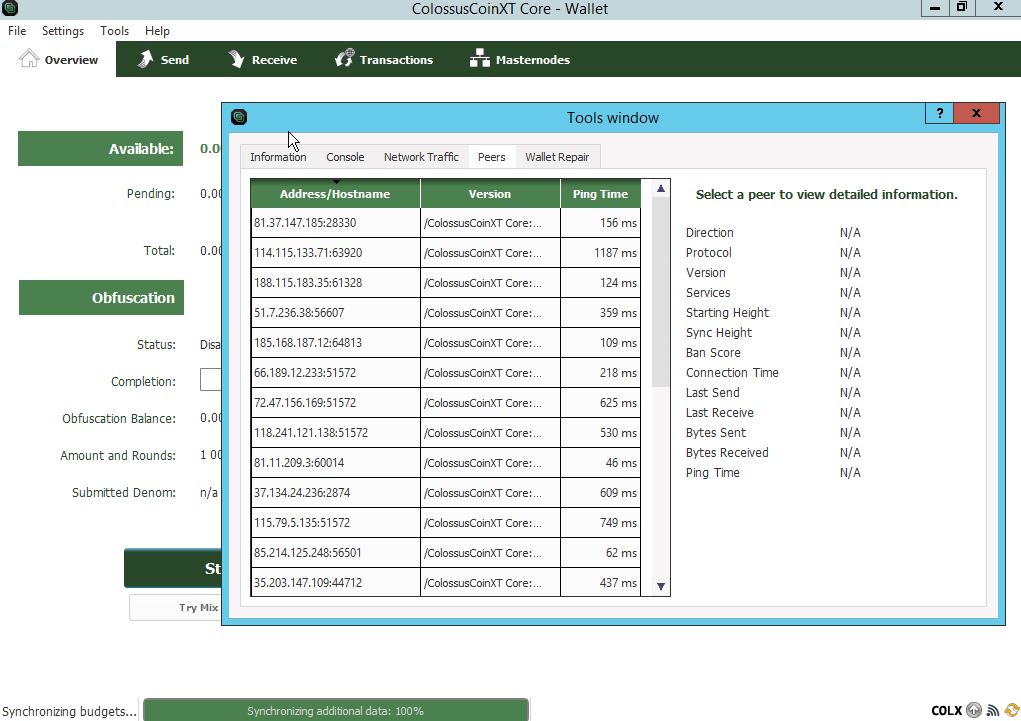This screenshot has width=1021, height=721.
Task: Click the version cell in the 218 ms row
Action: (490, 373)
